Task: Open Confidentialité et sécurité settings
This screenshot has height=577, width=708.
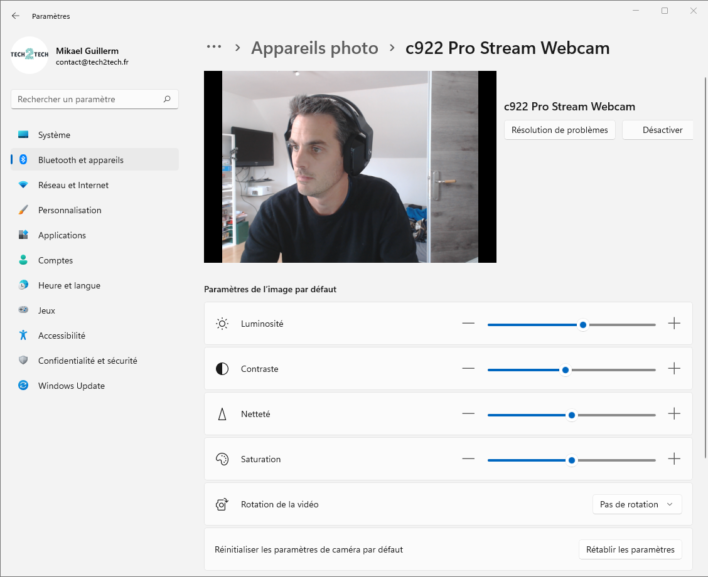Action: [87, 361]
